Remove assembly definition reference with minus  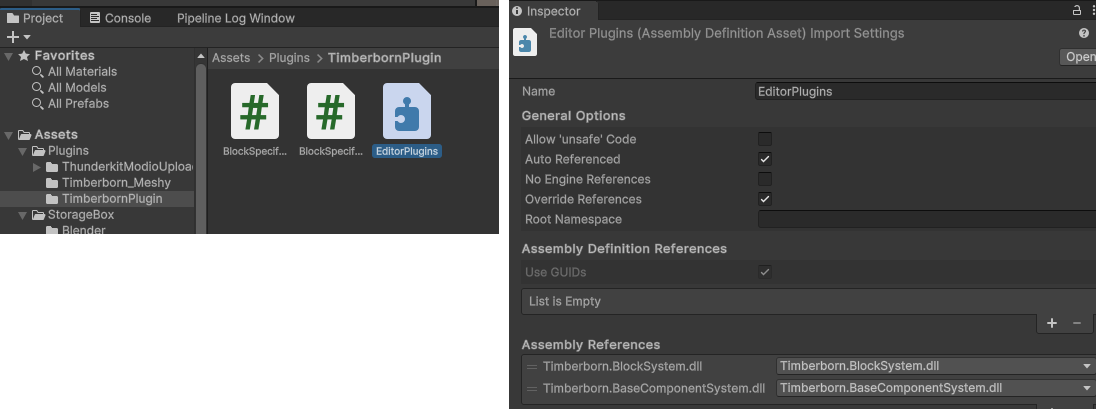(1077, 323)
